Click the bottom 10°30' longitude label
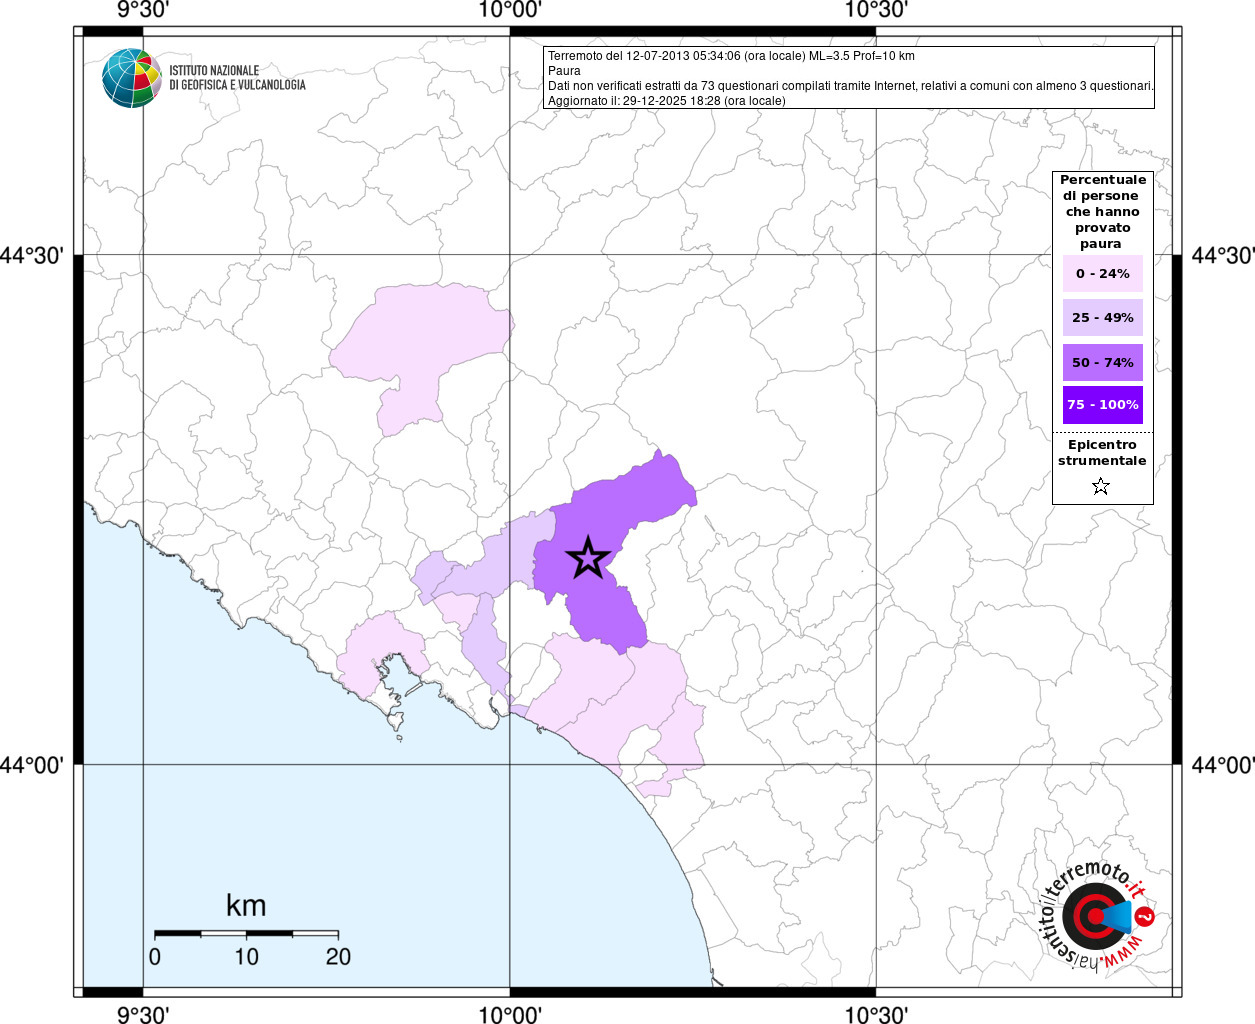This screenshot has width=1255, height=1024. click(x=876, y=1014)
